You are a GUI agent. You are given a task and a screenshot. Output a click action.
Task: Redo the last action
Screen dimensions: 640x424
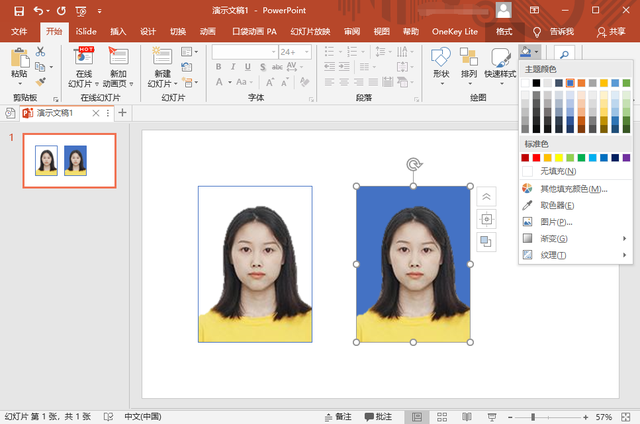tap(61, 11)
